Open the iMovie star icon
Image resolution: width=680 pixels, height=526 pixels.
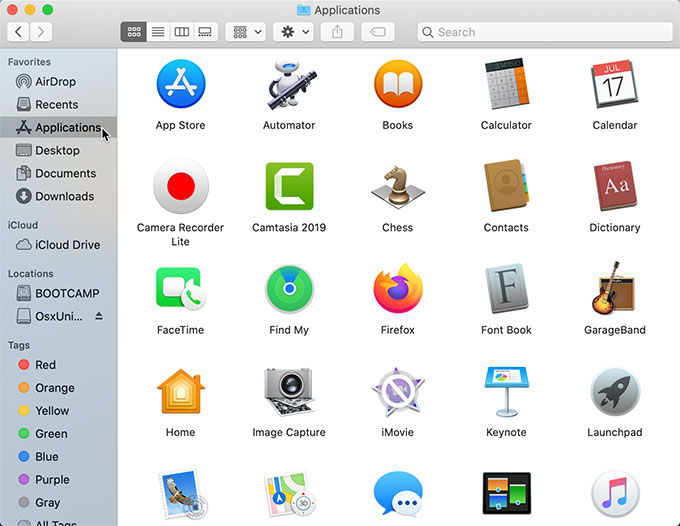(x=398, y=392)
